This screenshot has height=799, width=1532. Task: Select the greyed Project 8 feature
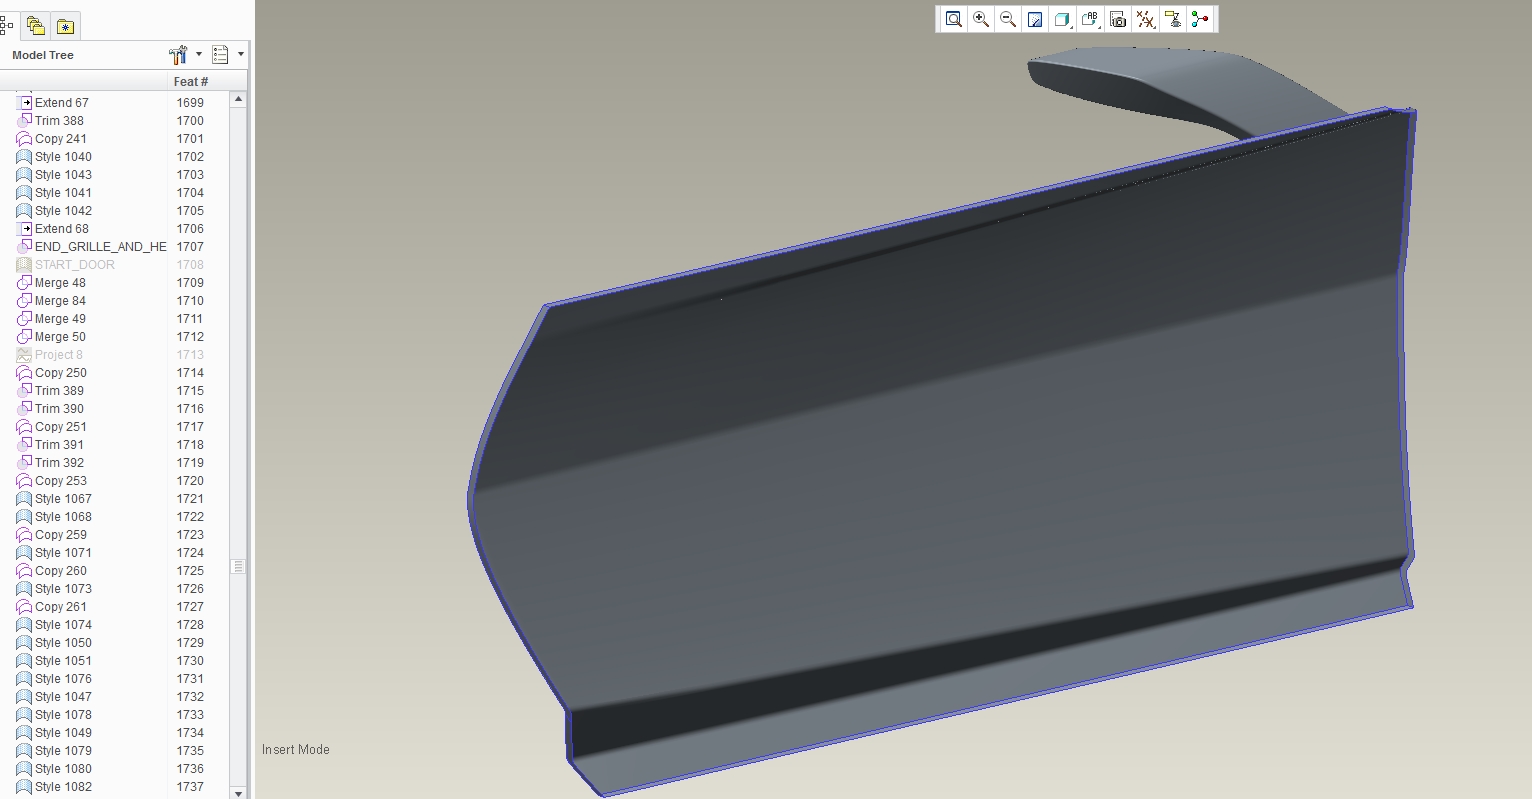(x=59, y=355)
